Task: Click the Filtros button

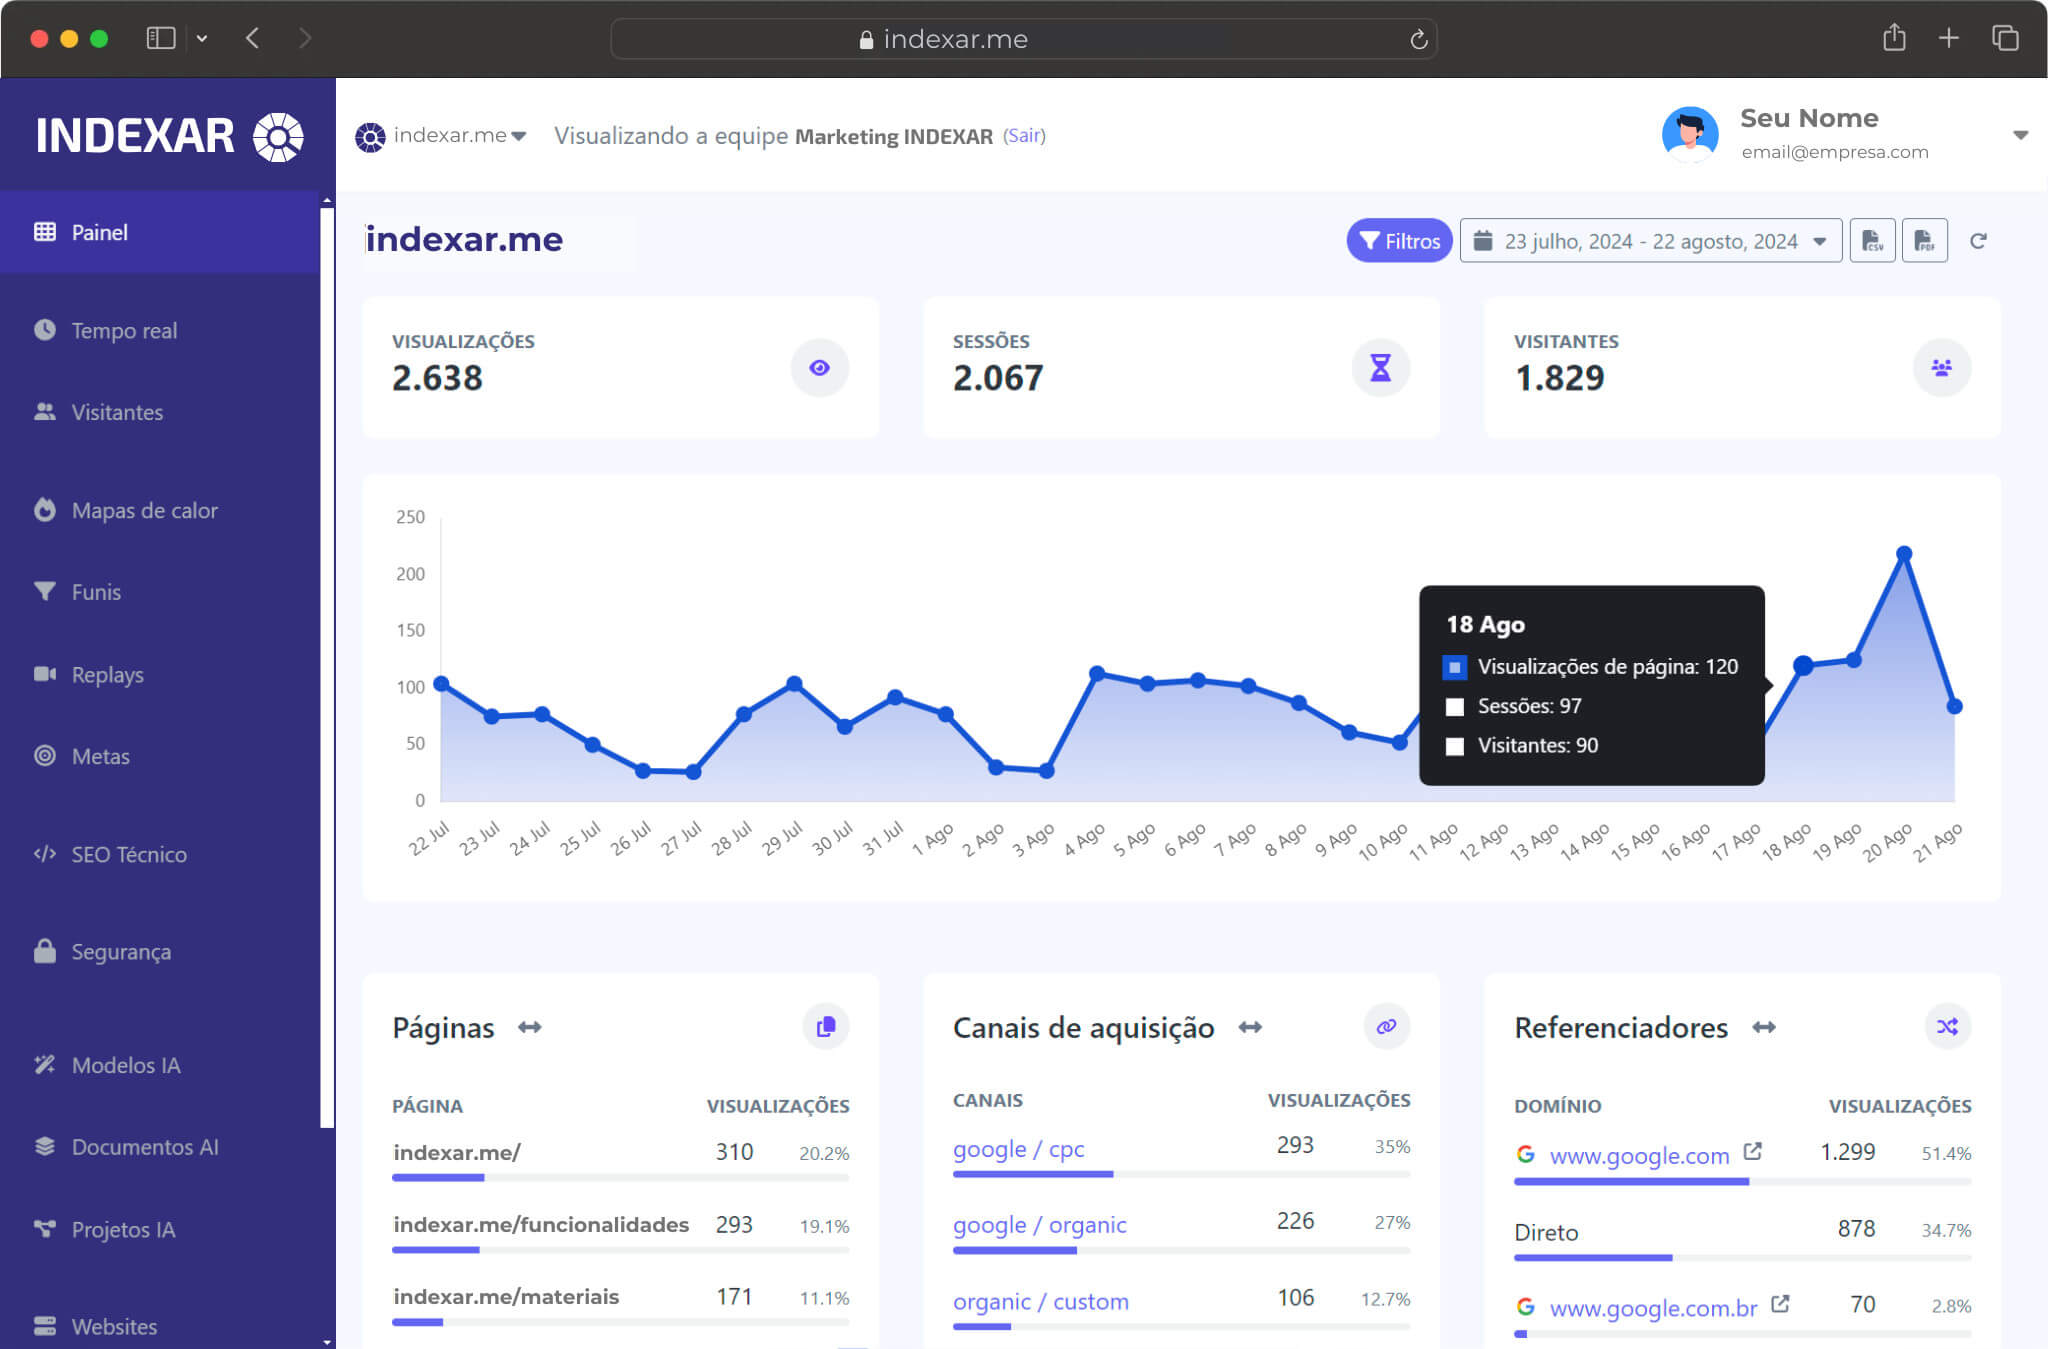Action: pyautogui.click(x=1399, y=241)
